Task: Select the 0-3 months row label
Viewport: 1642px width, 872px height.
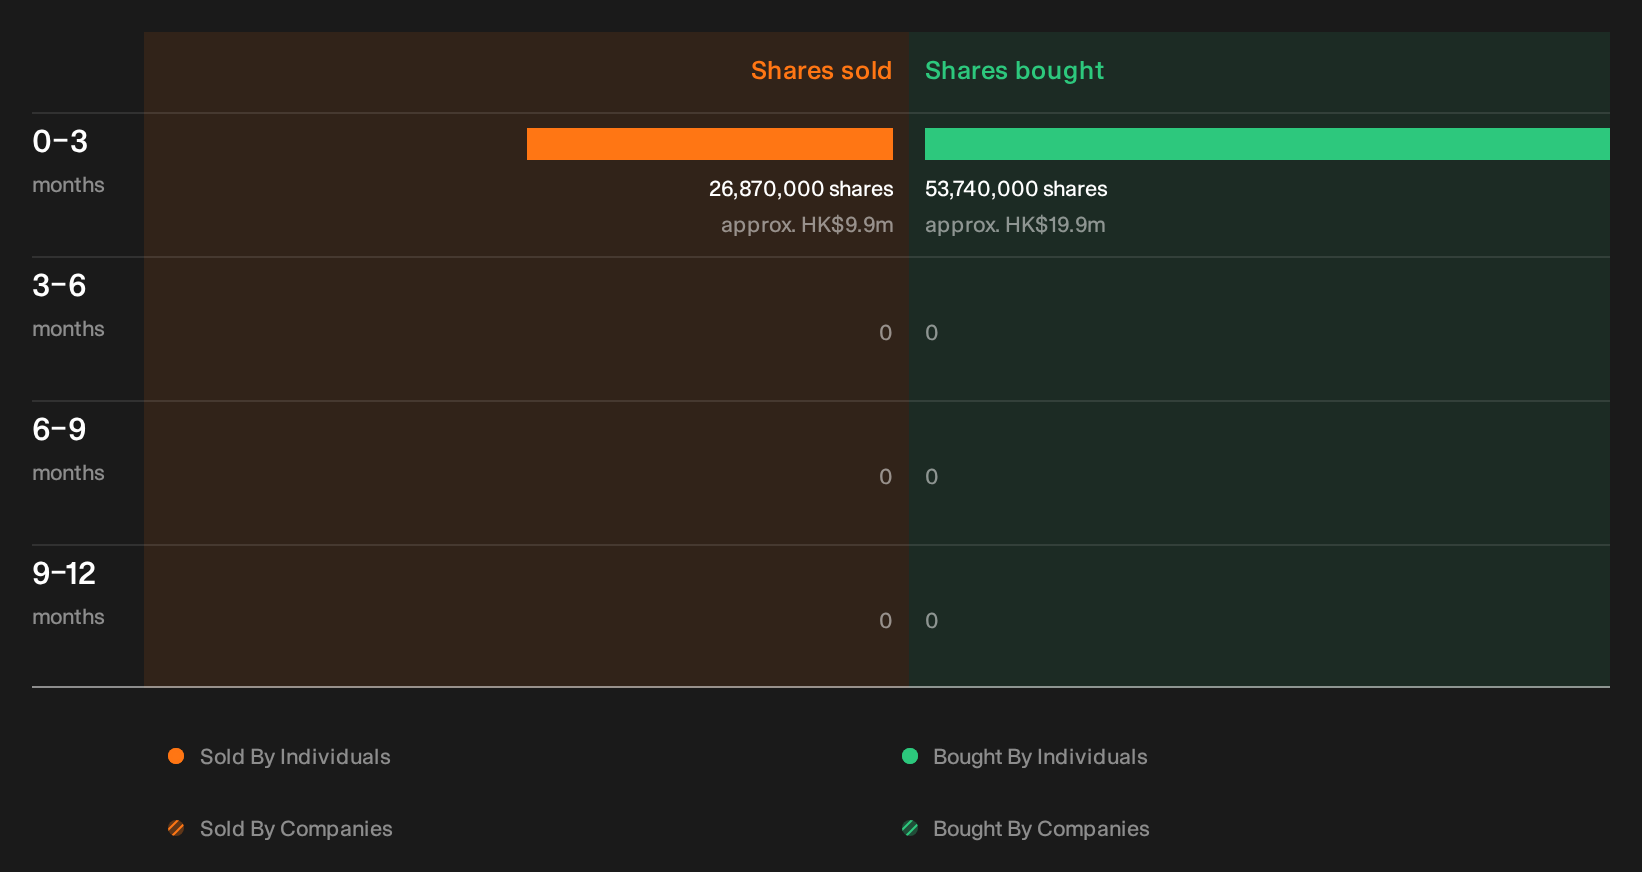Action: [68, 161]
